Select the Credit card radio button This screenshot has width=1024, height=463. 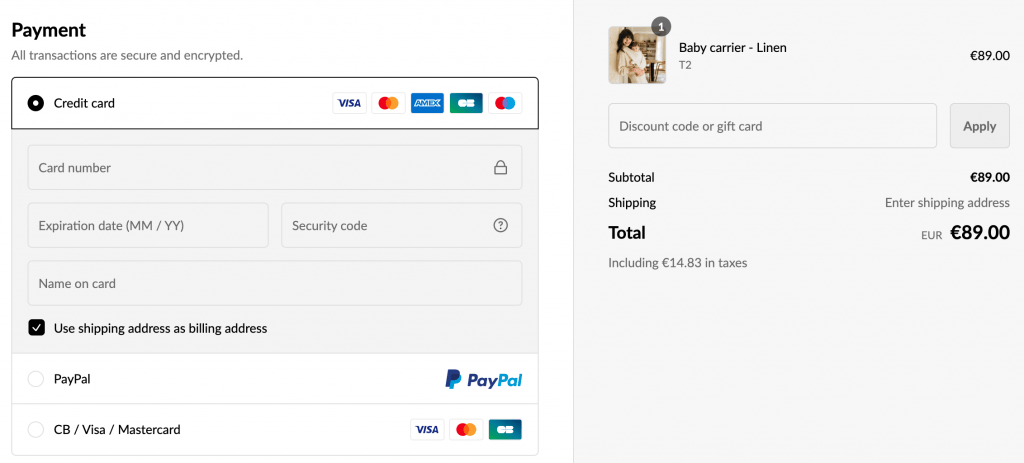[36, 103]
